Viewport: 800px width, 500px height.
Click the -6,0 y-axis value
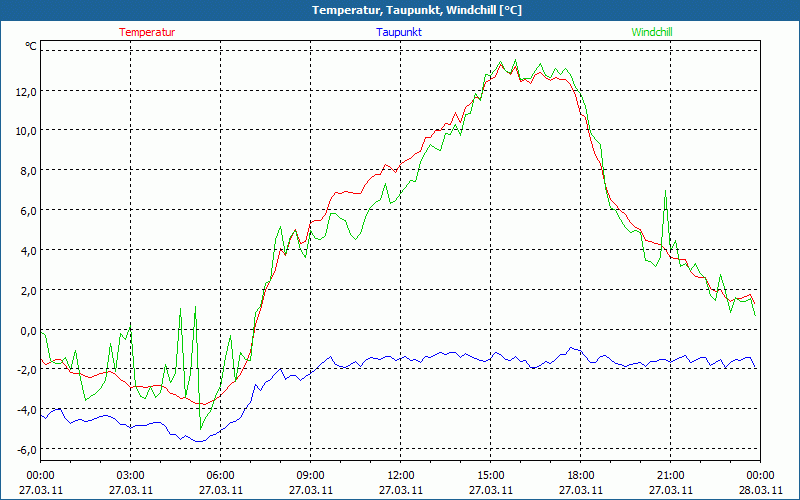[x=27, y=449]
